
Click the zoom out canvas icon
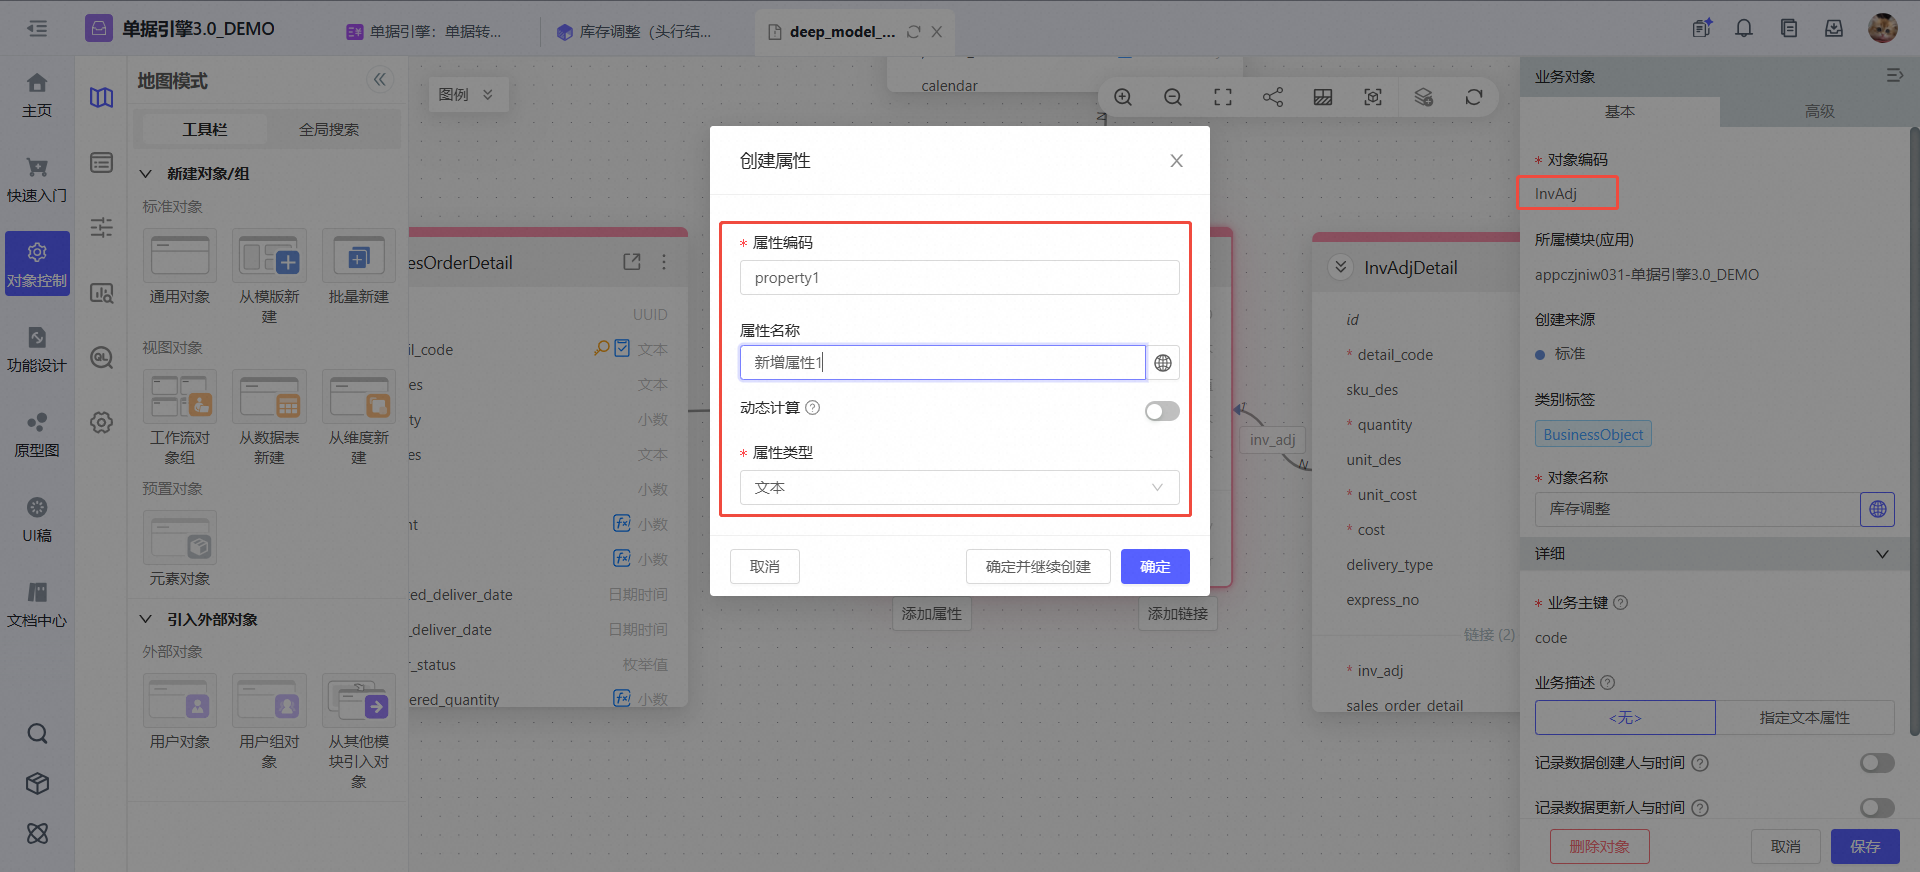tap(1173, 97)
